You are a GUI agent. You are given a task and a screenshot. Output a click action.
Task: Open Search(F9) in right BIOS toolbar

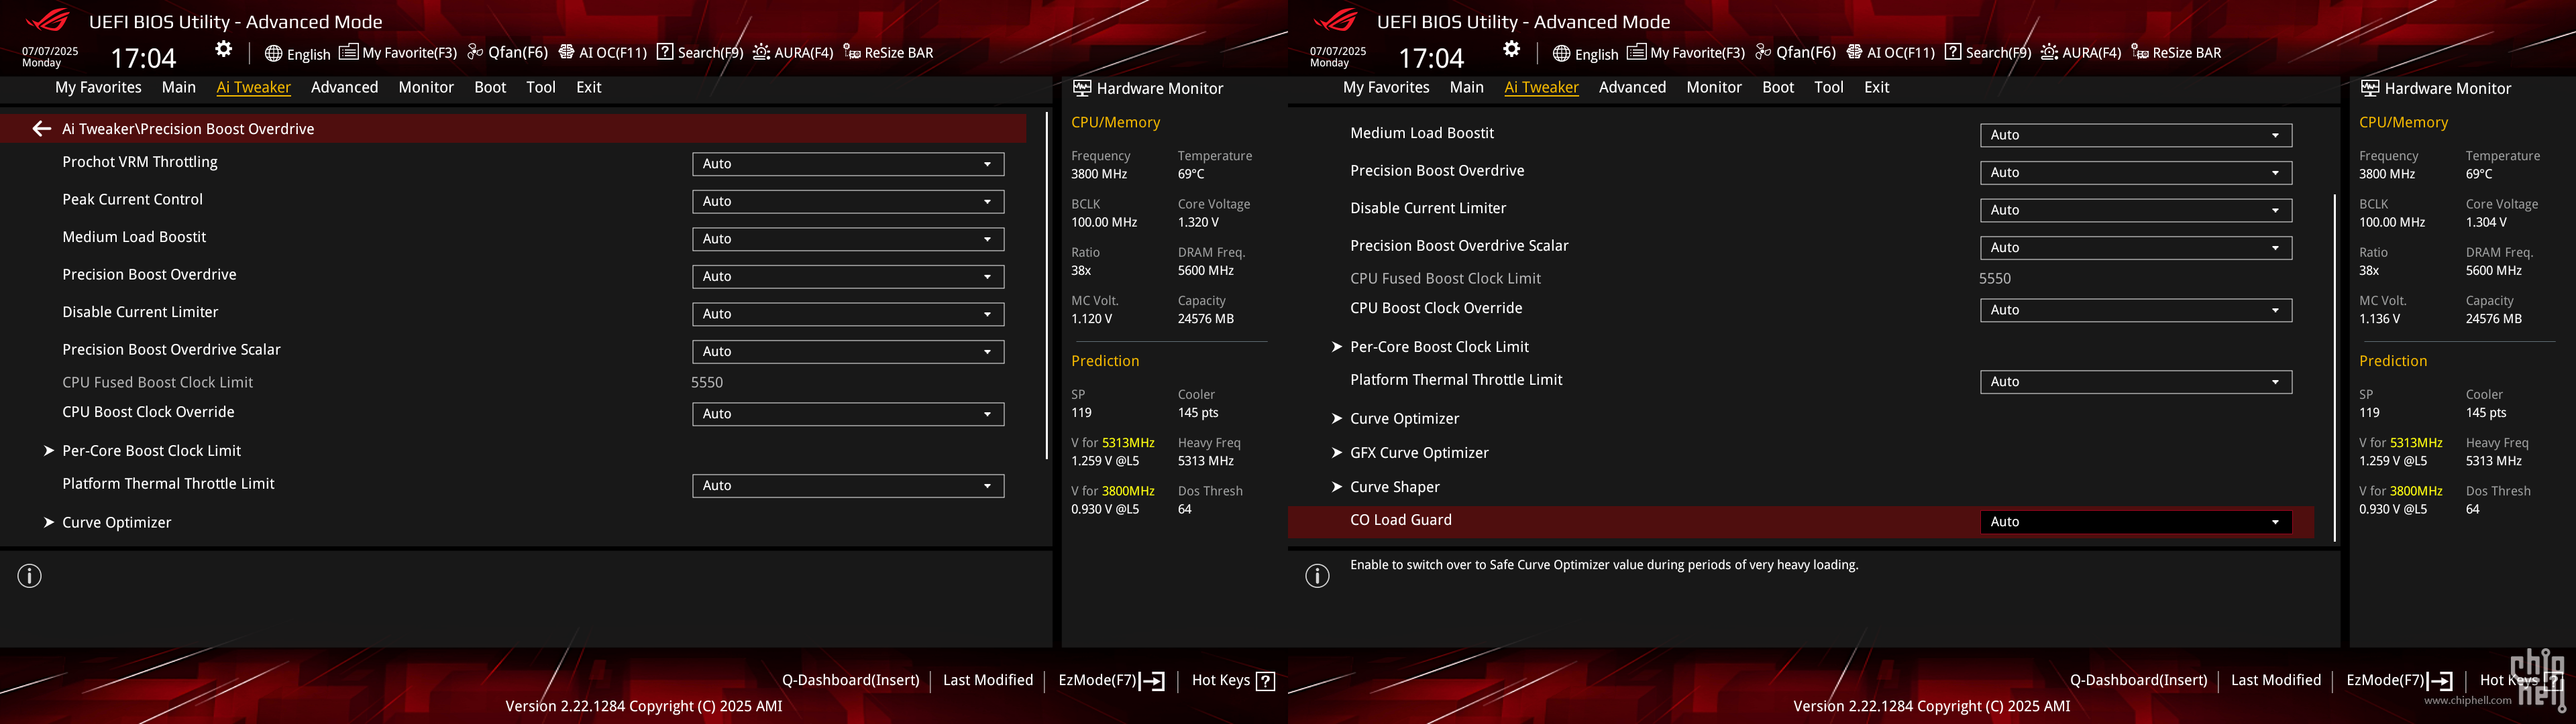point(1988,53)
